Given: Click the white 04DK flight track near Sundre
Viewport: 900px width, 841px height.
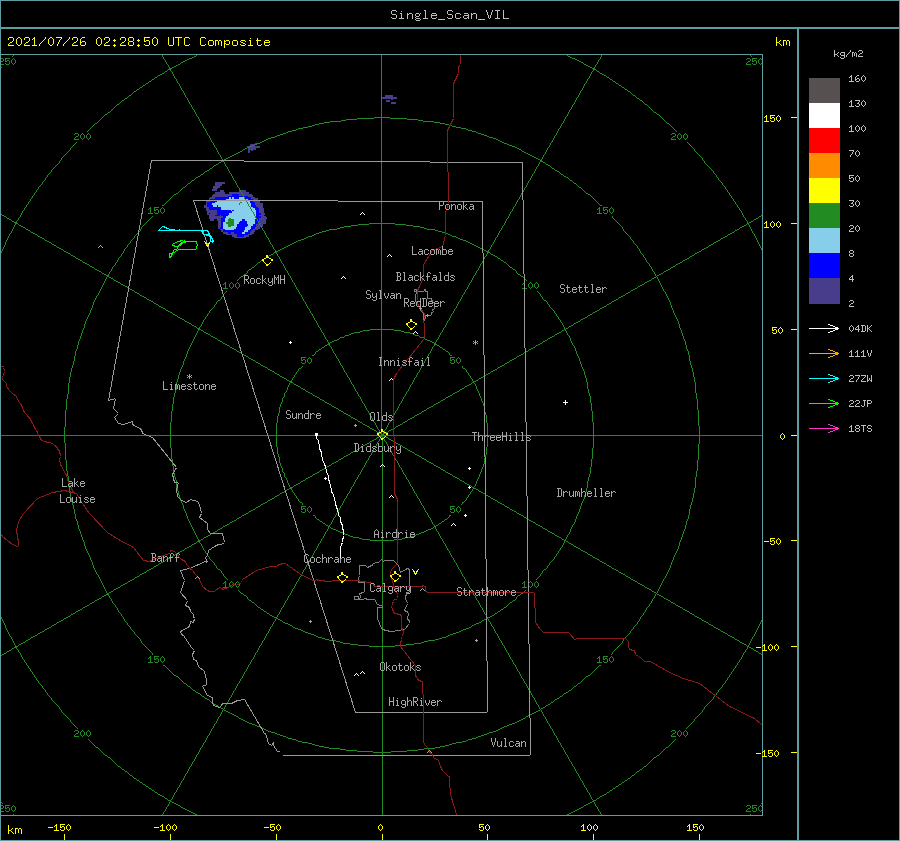Looking at the screenshot, I should (331, 485).
